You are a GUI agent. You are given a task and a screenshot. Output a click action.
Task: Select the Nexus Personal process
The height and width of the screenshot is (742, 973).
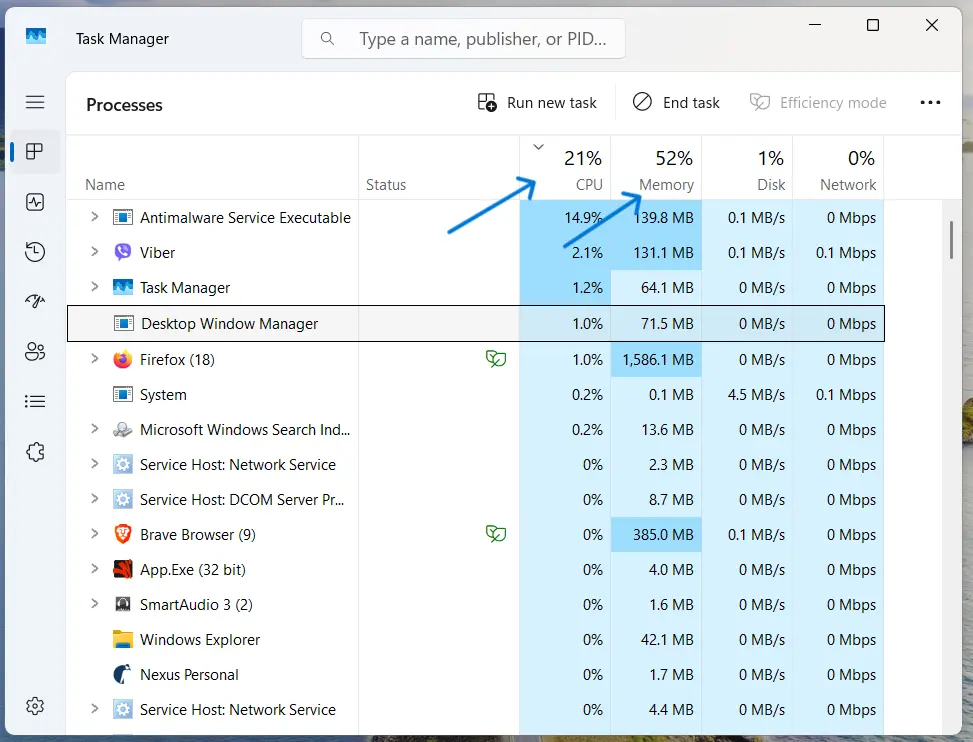pyautogui.click(x=189, y=674)
